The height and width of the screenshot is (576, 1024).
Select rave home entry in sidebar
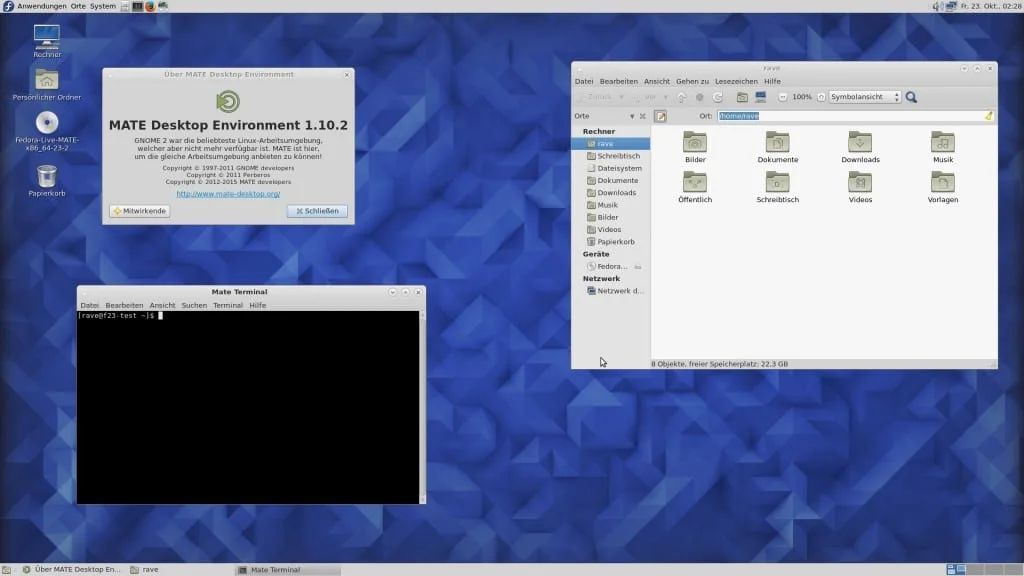pyautogui.click(x=611, y=144)
